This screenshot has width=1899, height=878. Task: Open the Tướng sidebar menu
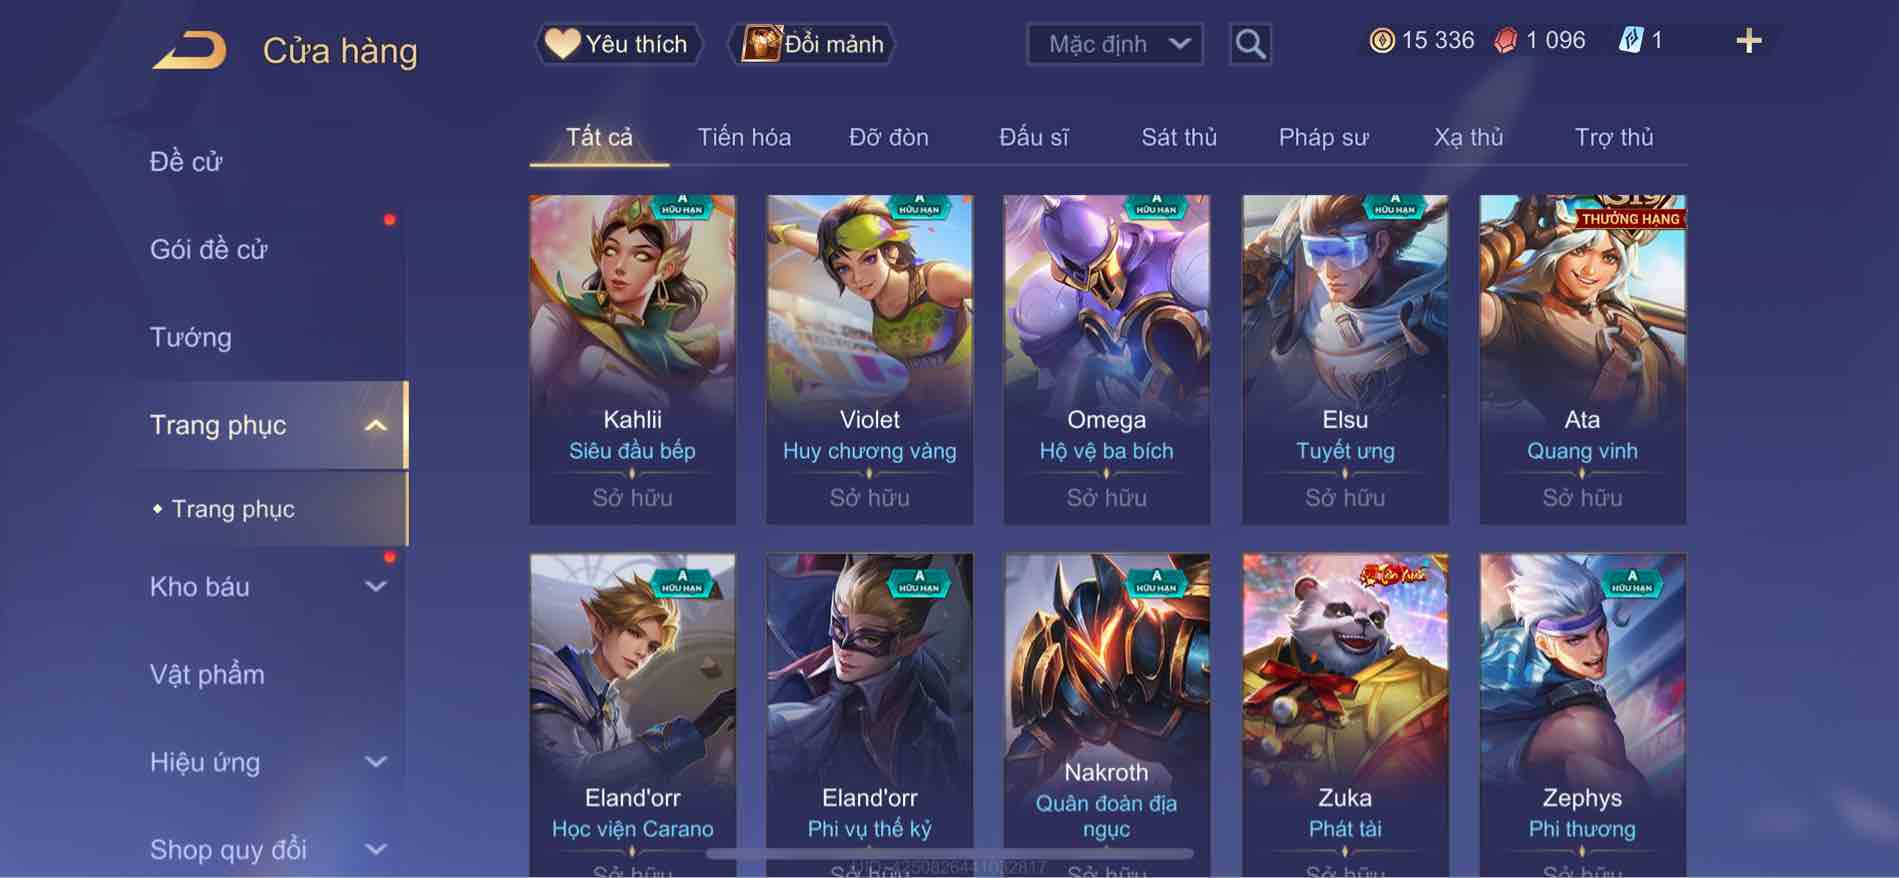(x=191, y=337)
